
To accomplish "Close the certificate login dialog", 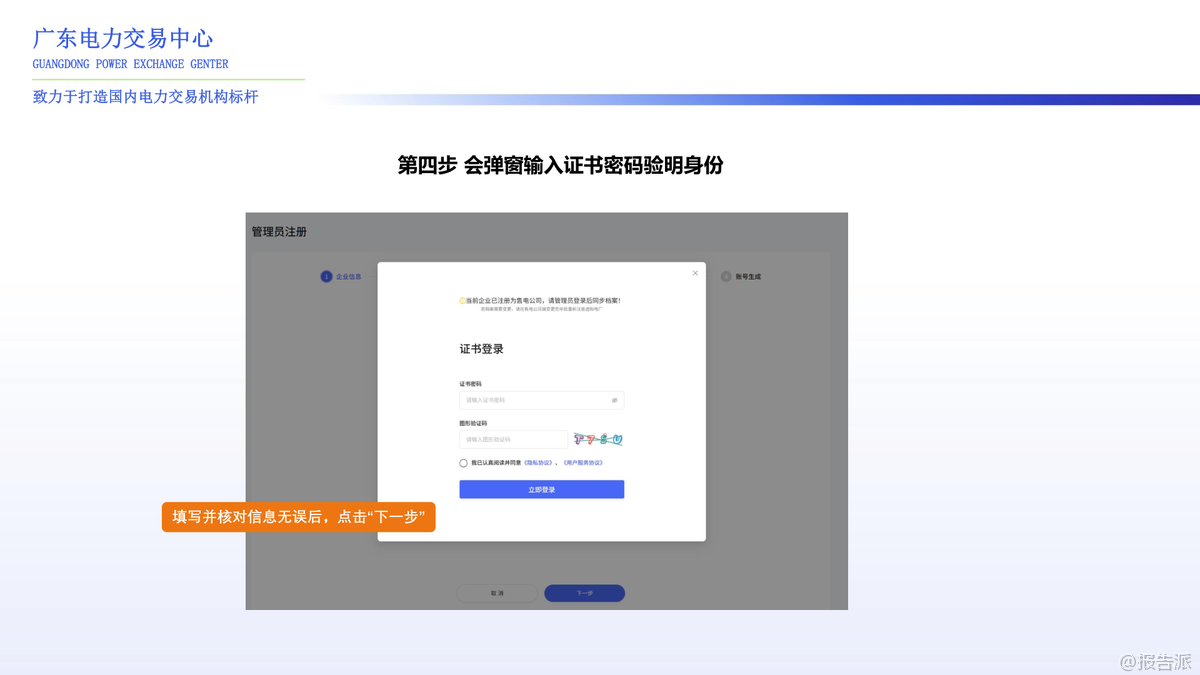I will coord(695,273).
